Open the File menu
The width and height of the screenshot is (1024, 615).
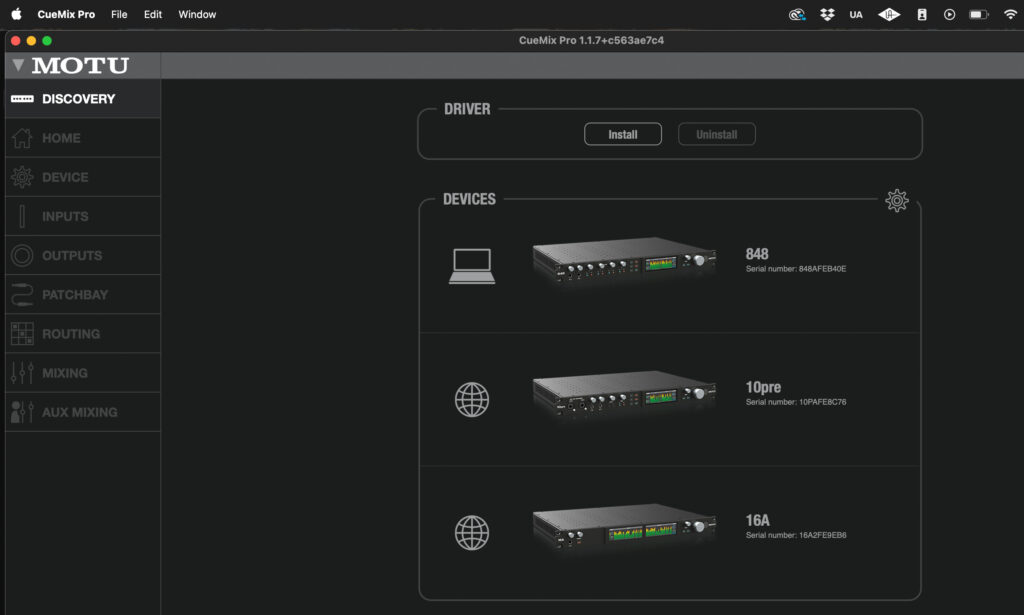pos(119,15)
